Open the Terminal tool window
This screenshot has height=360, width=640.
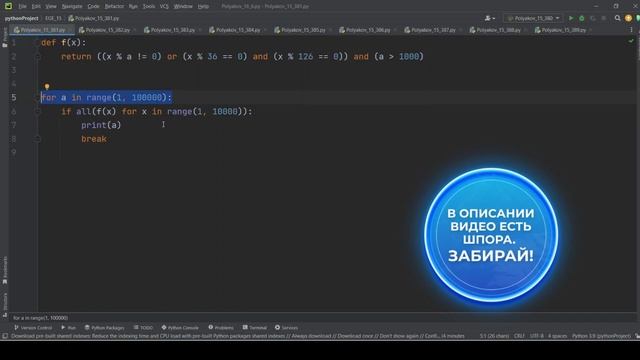(x=255, y=327)
